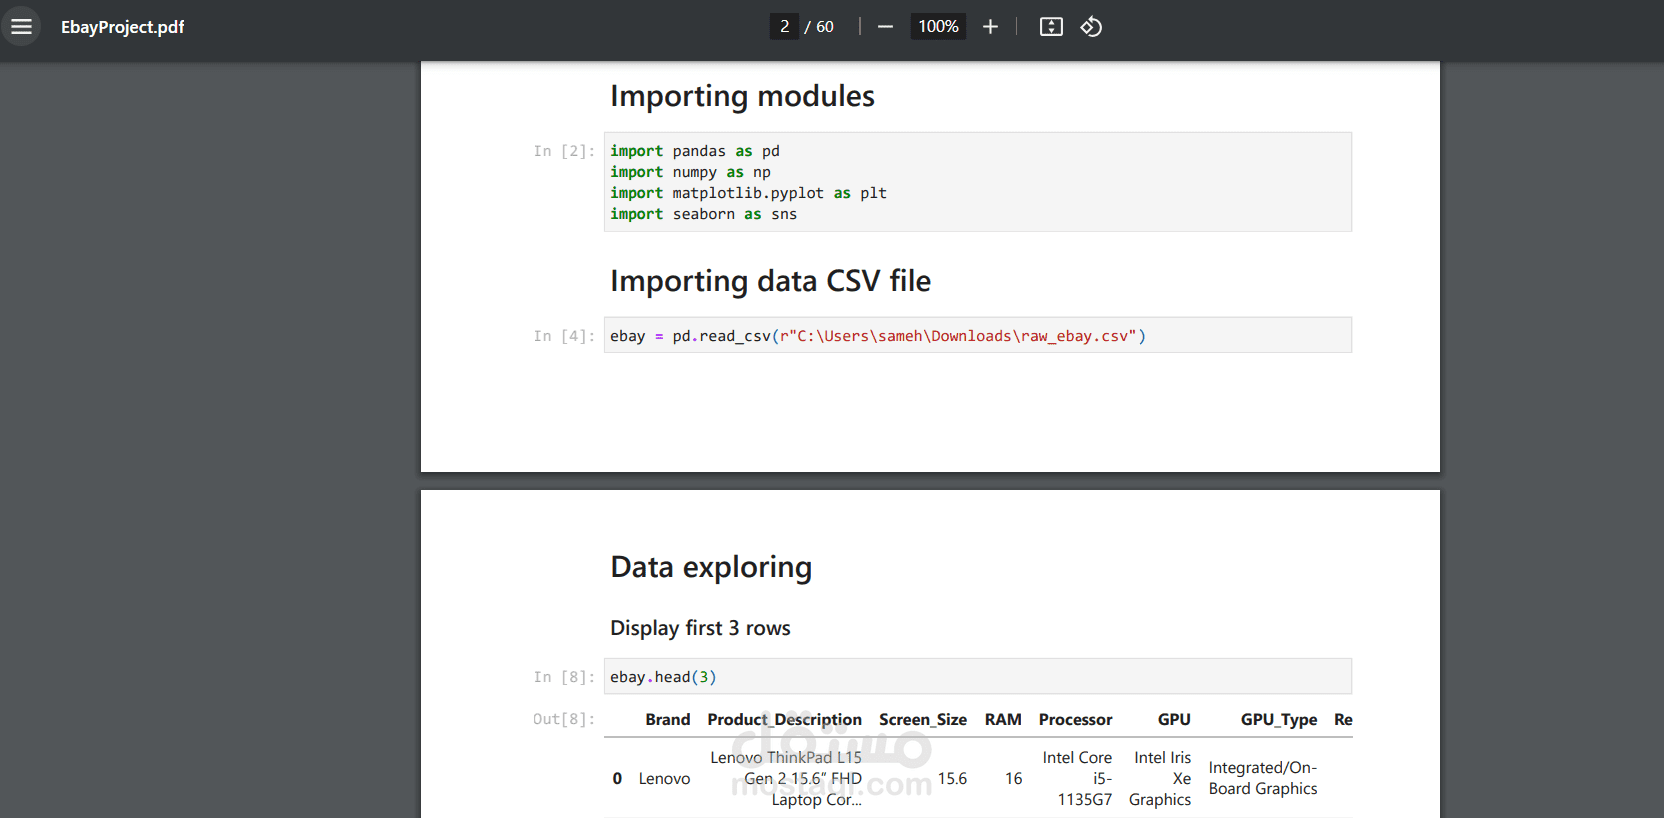Click the Product_Description column header
This screenshot has height=818, width=1664.
[x=784, y=720]
